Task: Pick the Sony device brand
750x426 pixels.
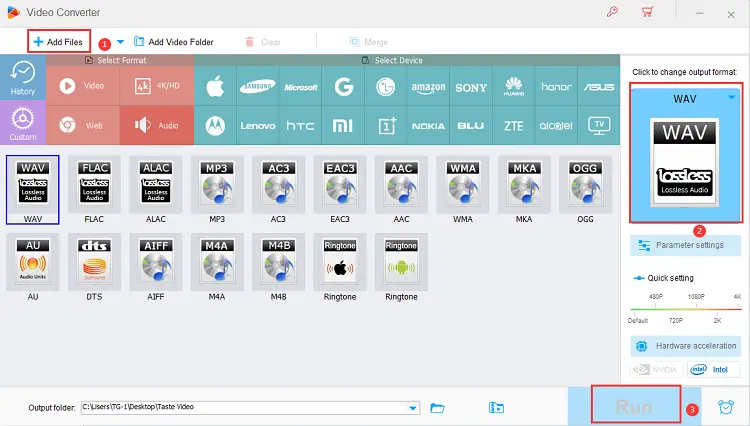Action: (471, 87)
